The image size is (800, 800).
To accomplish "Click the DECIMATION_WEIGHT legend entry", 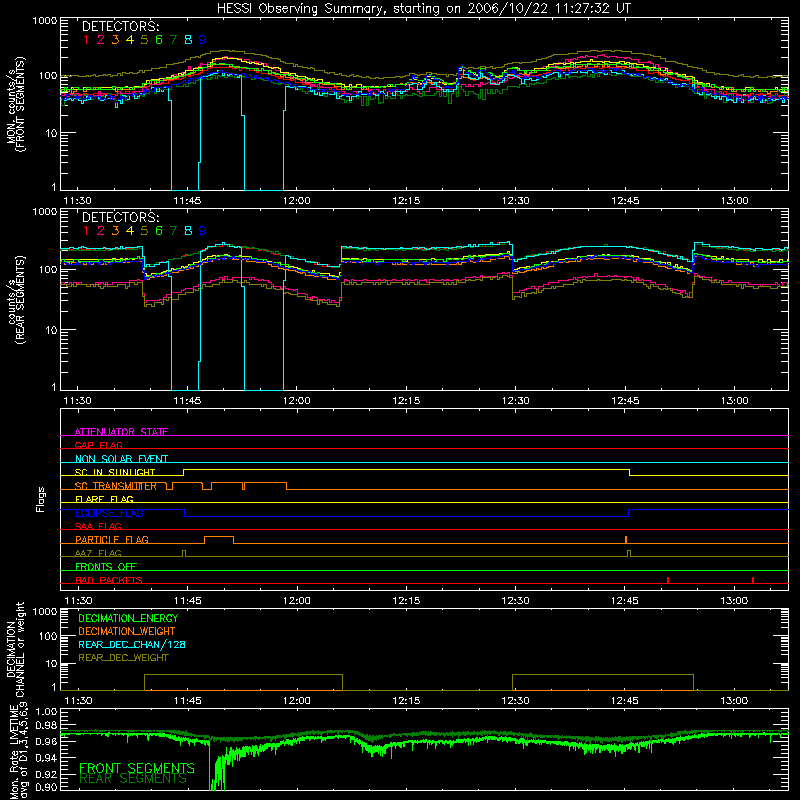I will (127, 631).
